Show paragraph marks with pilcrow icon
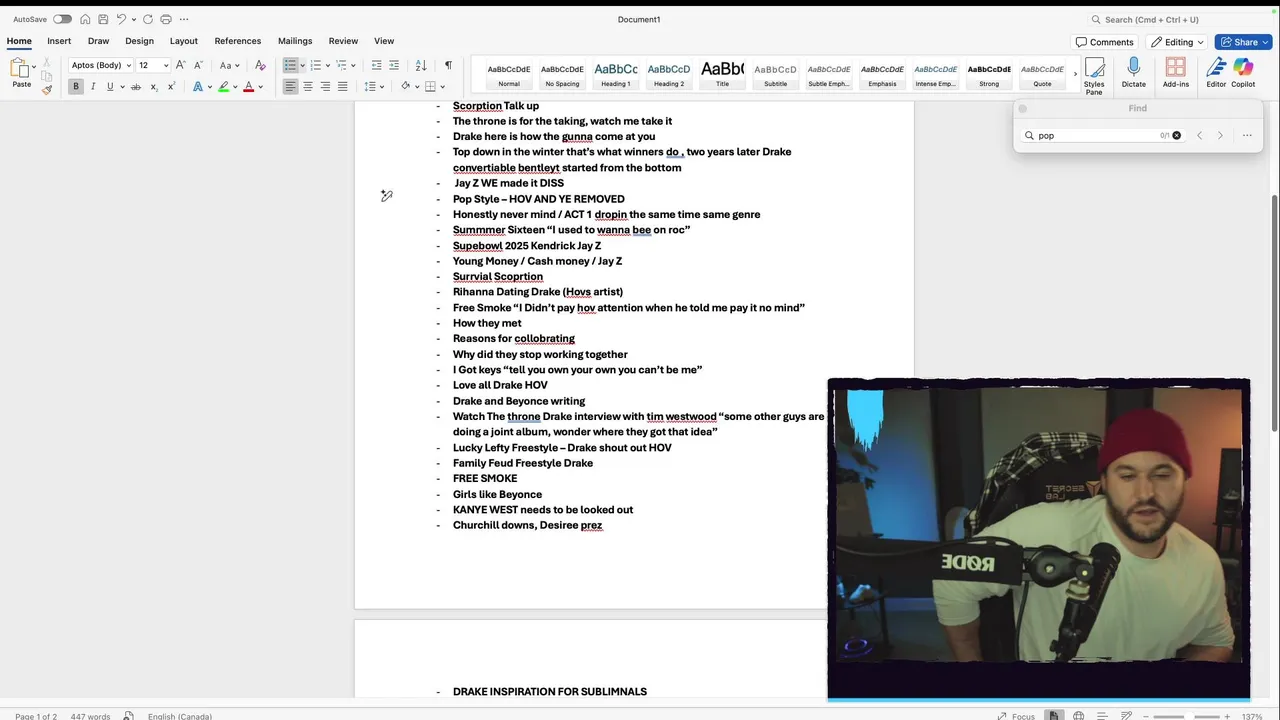1280x720 pixels. pyautogui.click(x=448, y=65)
